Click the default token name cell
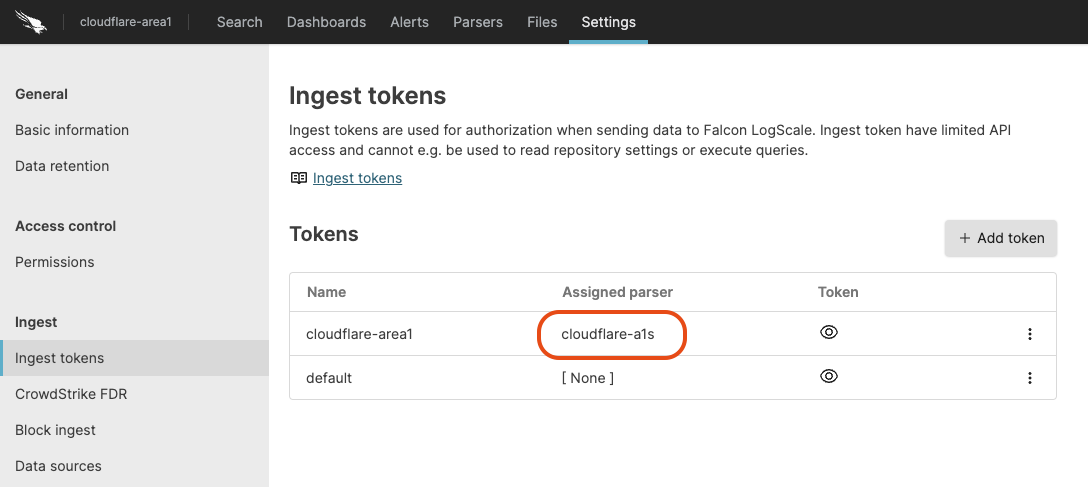This screenshot has height=487, width=1088. point(329,378)
